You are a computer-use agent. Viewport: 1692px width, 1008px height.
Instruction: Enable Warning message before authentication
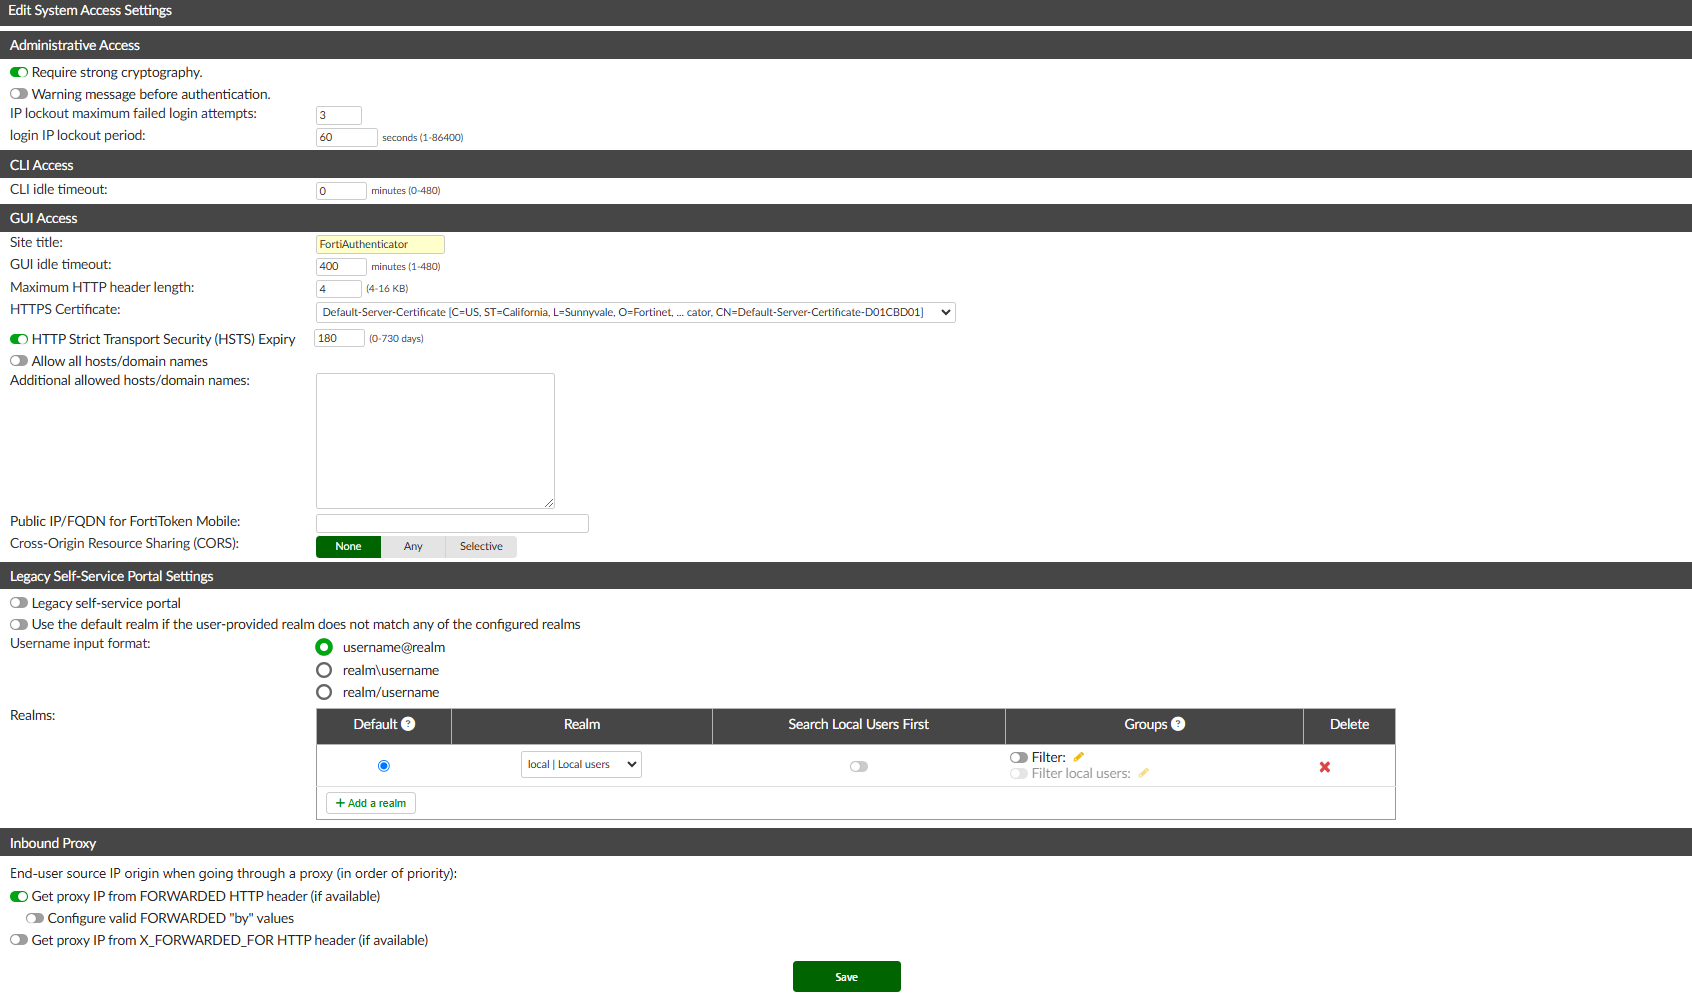(x=19, y=94)
